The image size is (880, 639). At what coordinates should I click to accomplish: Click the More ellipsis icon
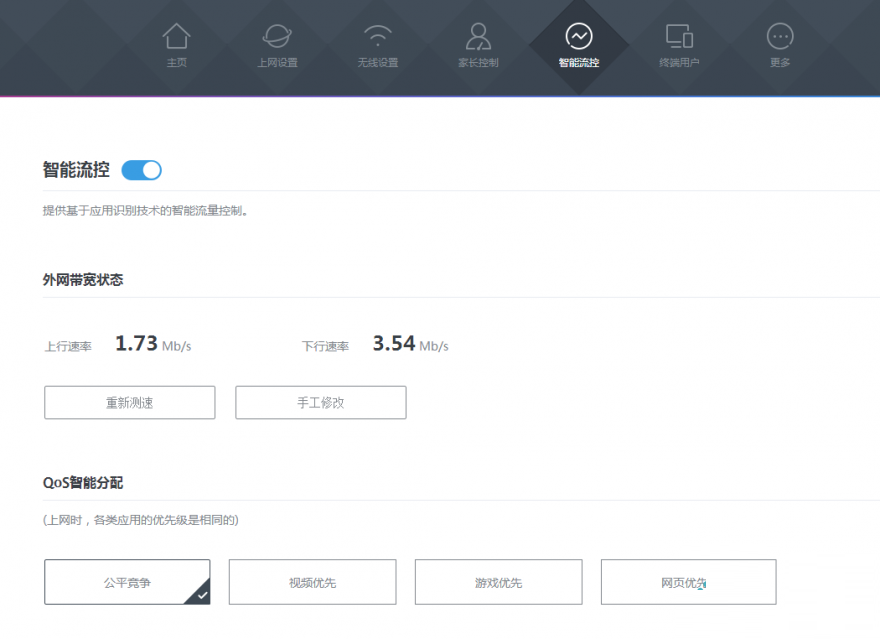(x=780, y=37)
